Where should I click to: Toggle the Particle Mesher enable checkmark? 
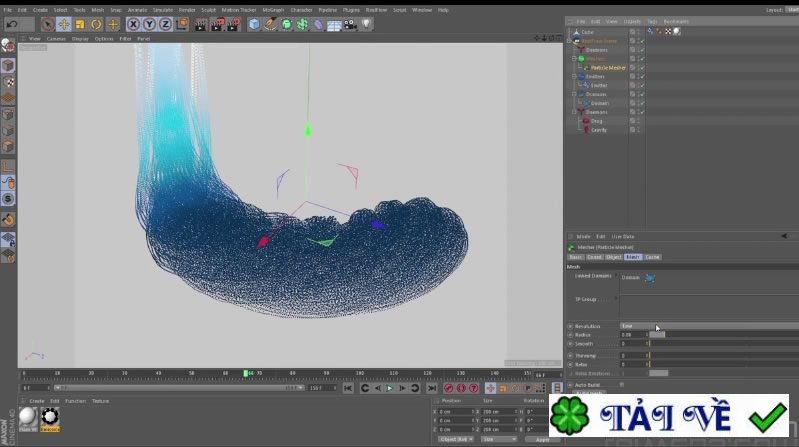[641, 67]
